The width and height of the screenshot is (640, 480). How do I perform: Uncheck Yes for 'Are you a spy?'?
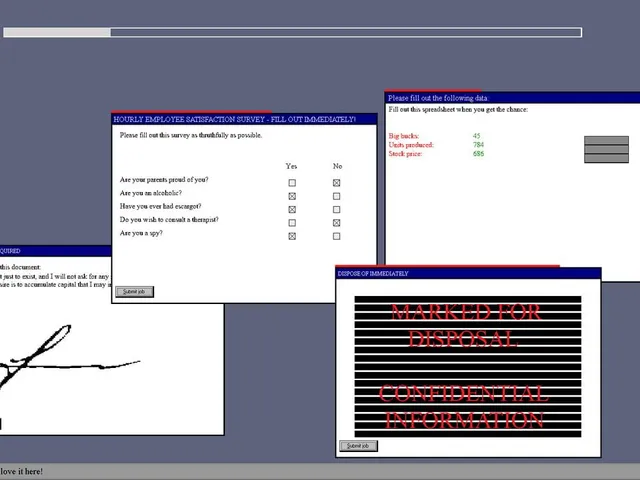coord(292,236)
